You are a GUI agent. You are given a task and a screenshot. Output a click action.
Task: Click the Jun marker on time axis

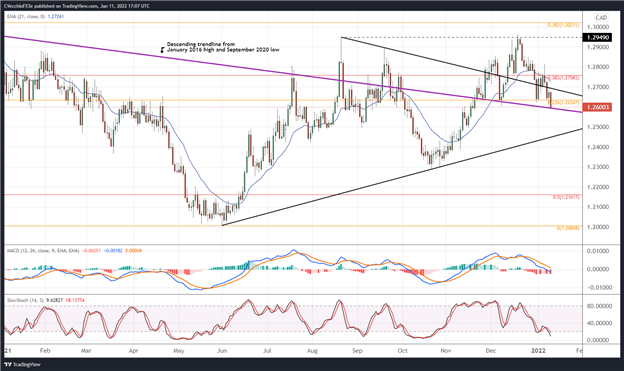[222, 351]
